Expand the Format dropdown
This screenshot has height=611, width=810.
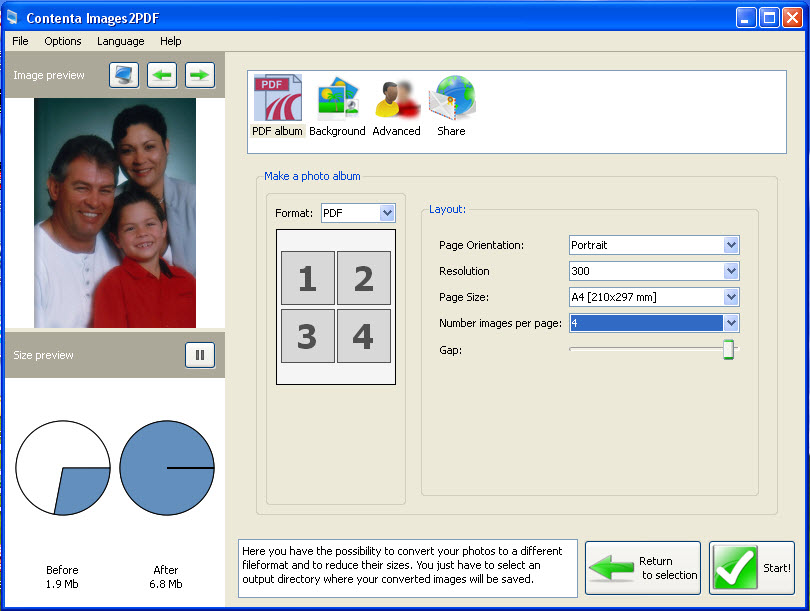(x=387, y=213)
